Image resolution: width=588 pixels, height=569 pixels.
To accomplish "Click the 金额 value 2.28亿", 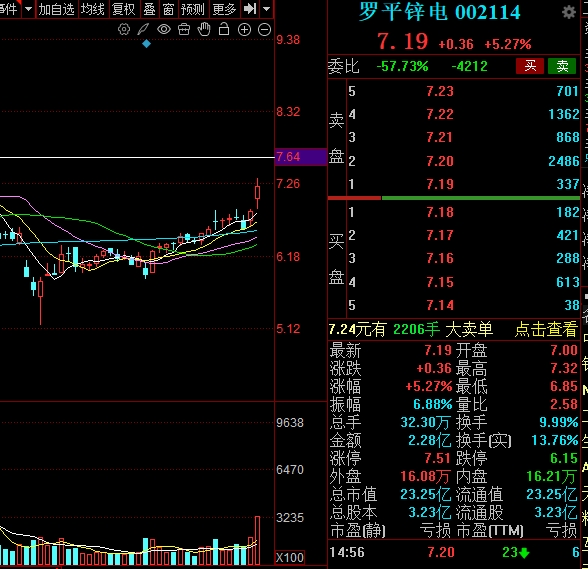I will [x=429, y=440].
